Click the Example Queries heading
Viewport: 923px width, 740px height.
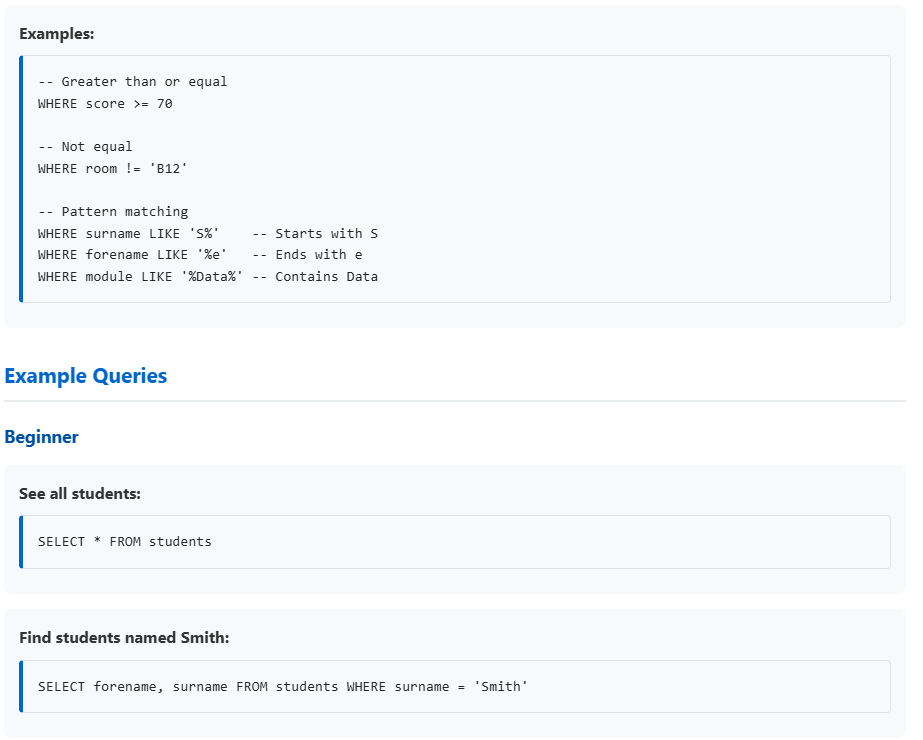(x=86, y=376)
